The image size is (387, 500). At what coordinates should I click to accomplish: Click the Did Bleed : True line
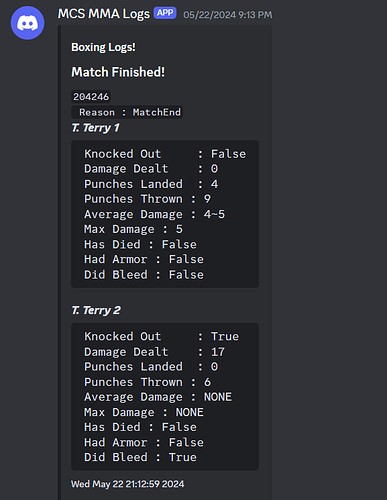(140, 457)
